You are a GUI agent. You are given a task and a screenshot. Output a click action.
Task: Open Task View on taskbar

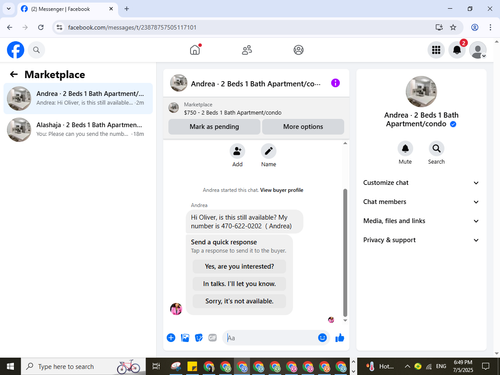tap(156, 367)
